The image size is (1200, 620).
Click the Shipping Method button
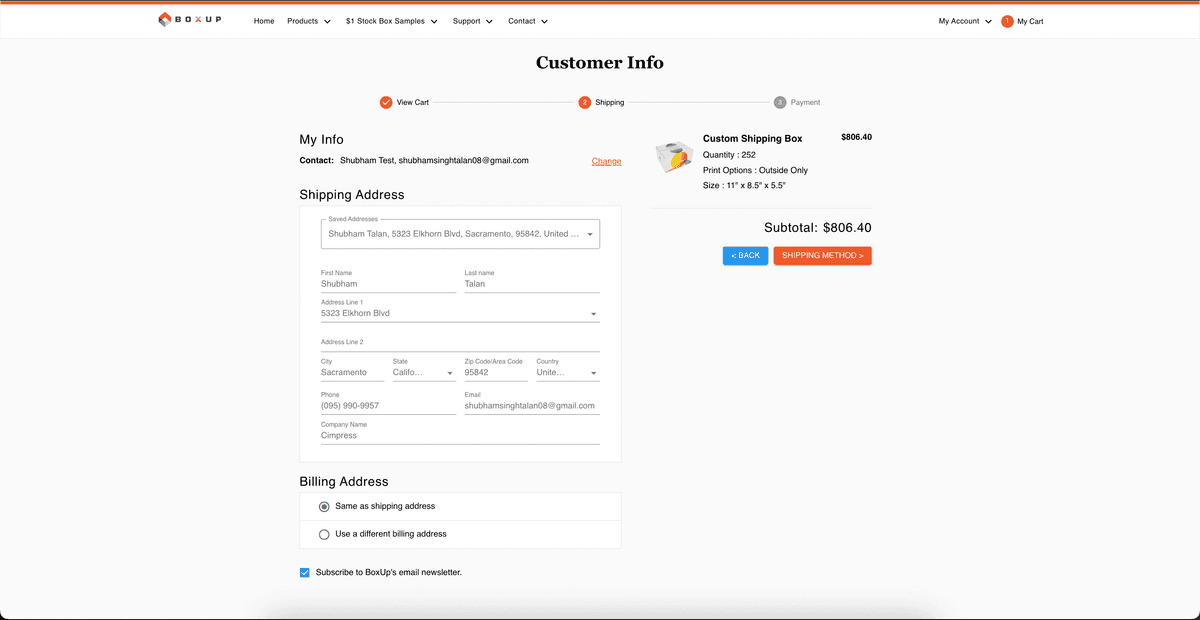coord(822,256)
